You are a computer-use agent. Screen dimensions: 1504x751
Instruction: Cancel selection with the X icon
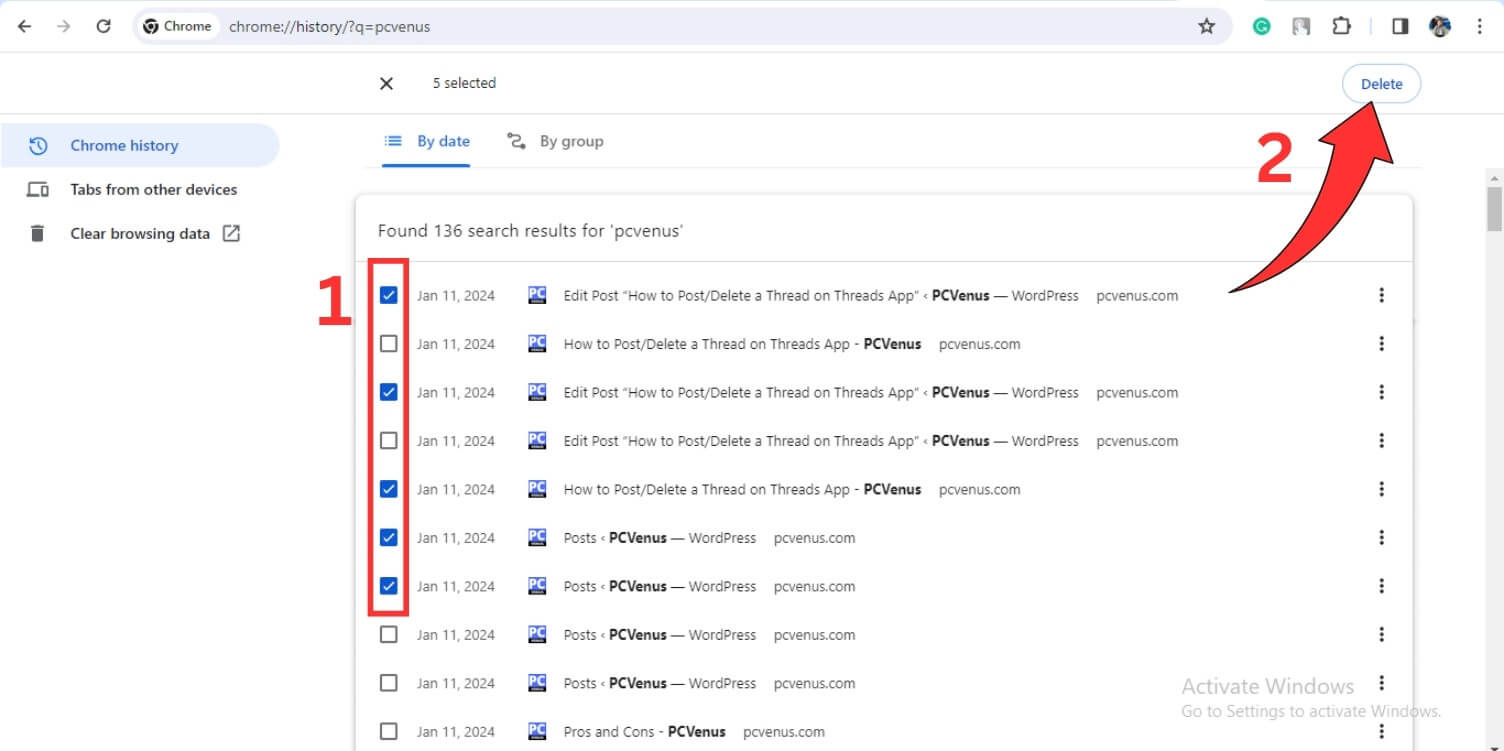(387, 84)
